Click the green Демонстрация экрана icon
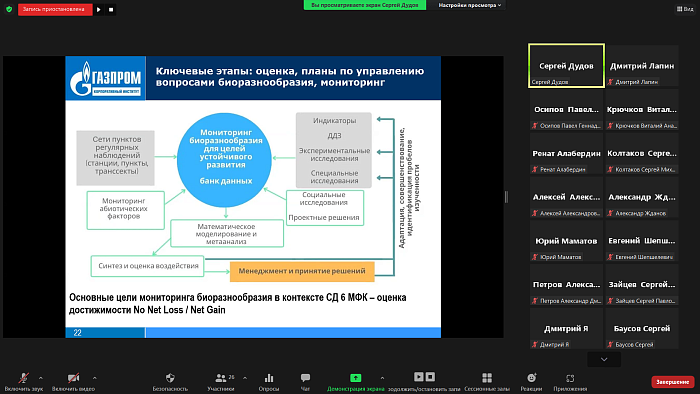 pos(355,378)
